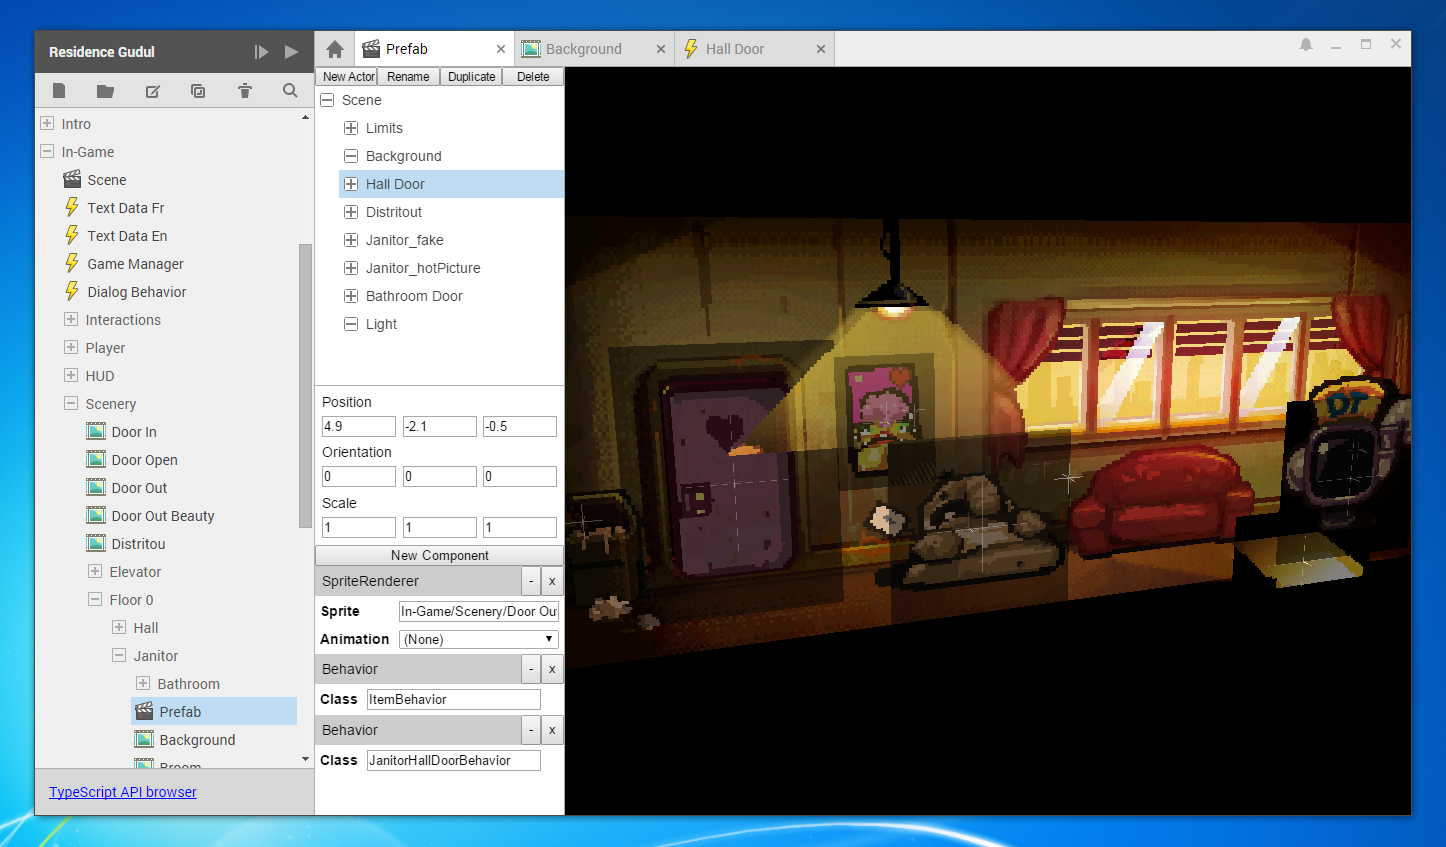Select the Hall Door actor
This screenshot has width=1446, height=847.
click(x=452, y=184)
